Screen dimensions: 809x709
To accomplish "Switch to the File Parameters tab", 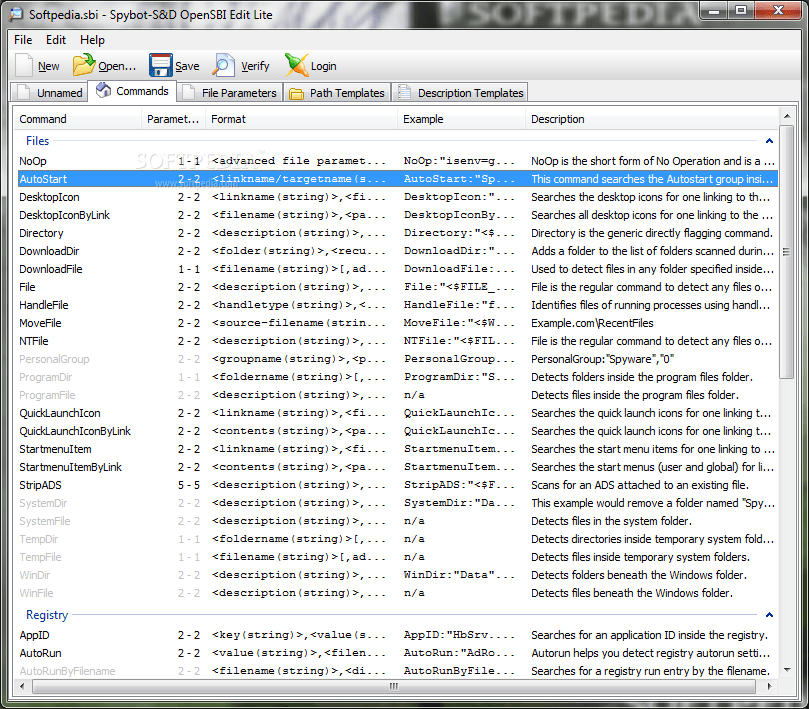I will click(x=231, y=93).
